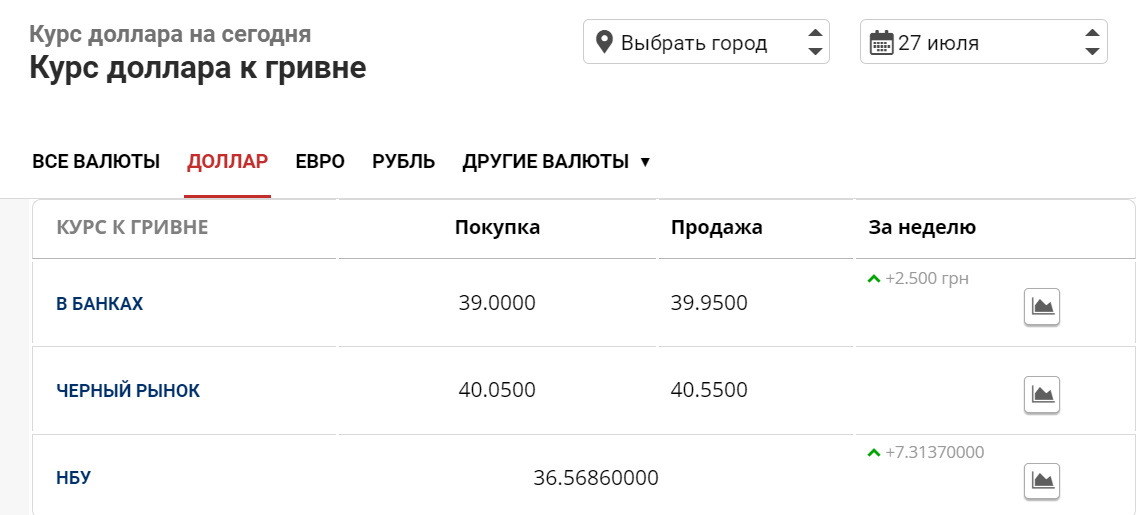Open the chart icon for НБУ row
This screenshot has width=1136, height=515.
pyautogui.click(x=1041, y=481)
